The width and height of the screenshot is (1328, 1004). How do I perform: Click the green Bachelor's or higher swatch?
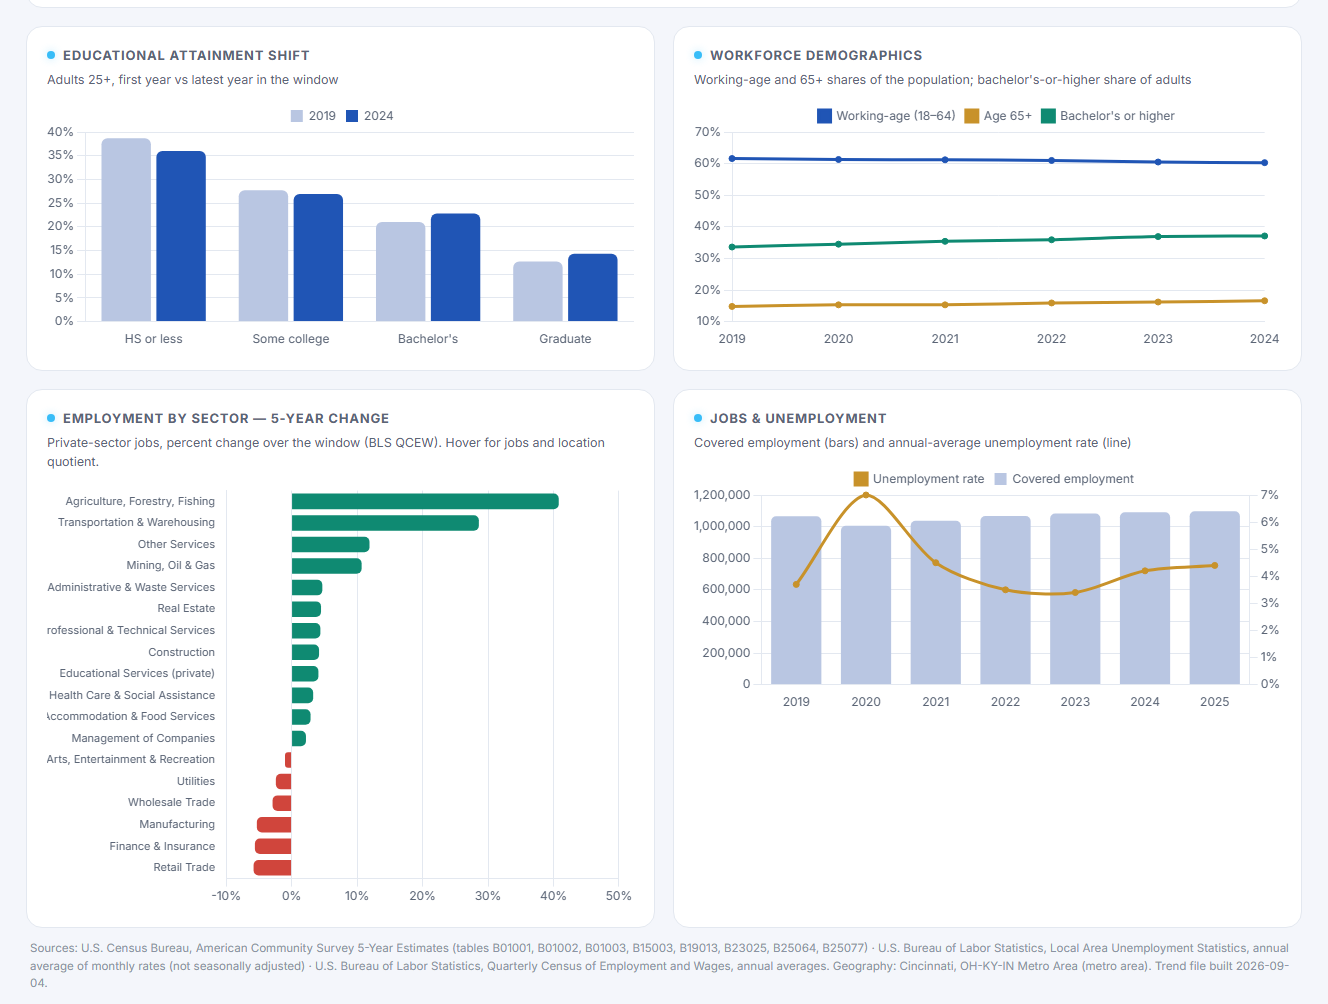tap(1048, 116)
